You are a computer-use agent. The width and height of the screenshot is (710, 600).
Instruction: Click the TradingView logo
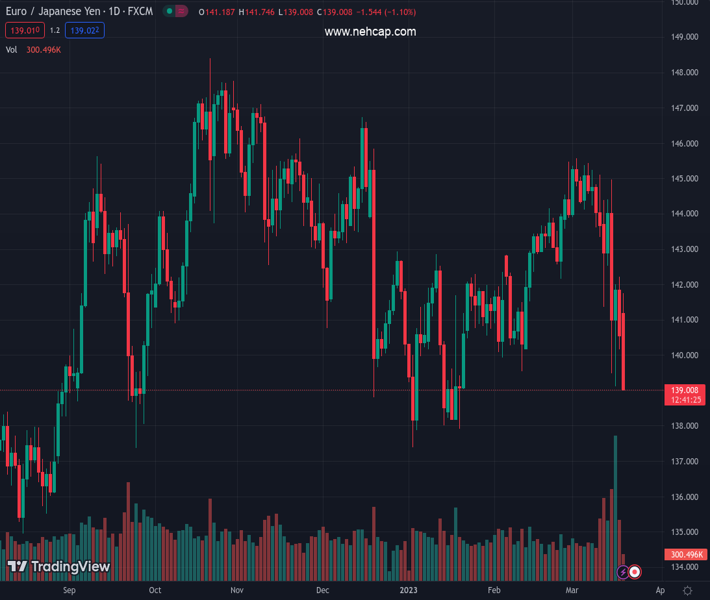pos(59,567)
